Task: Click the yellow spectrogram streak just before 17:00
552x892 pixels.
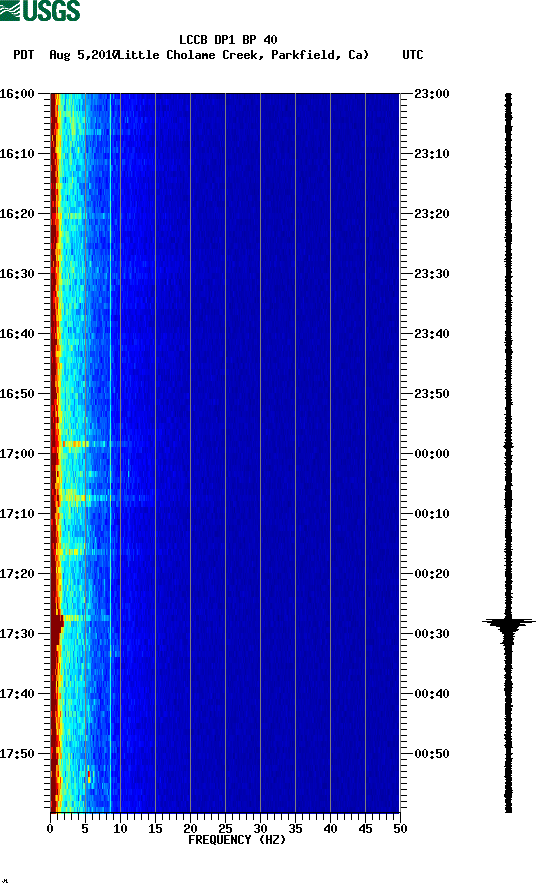Action: pyautogui.click(x=76, y=444)
